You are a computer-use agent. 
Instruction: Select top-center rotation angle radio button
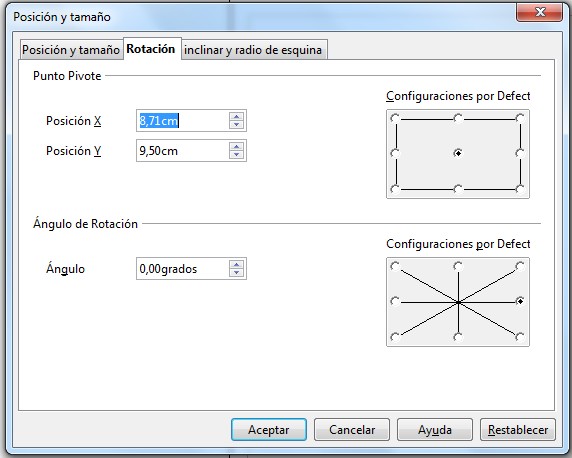pos(458,266)
